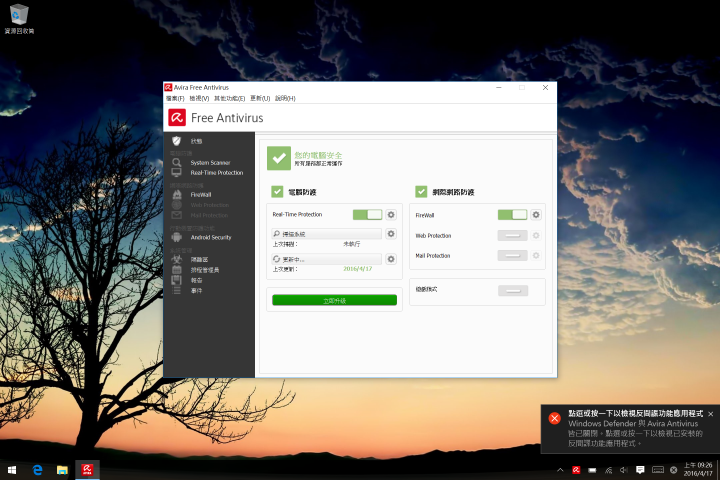Open the volume icon in system tray

click(x=624, y=470)
